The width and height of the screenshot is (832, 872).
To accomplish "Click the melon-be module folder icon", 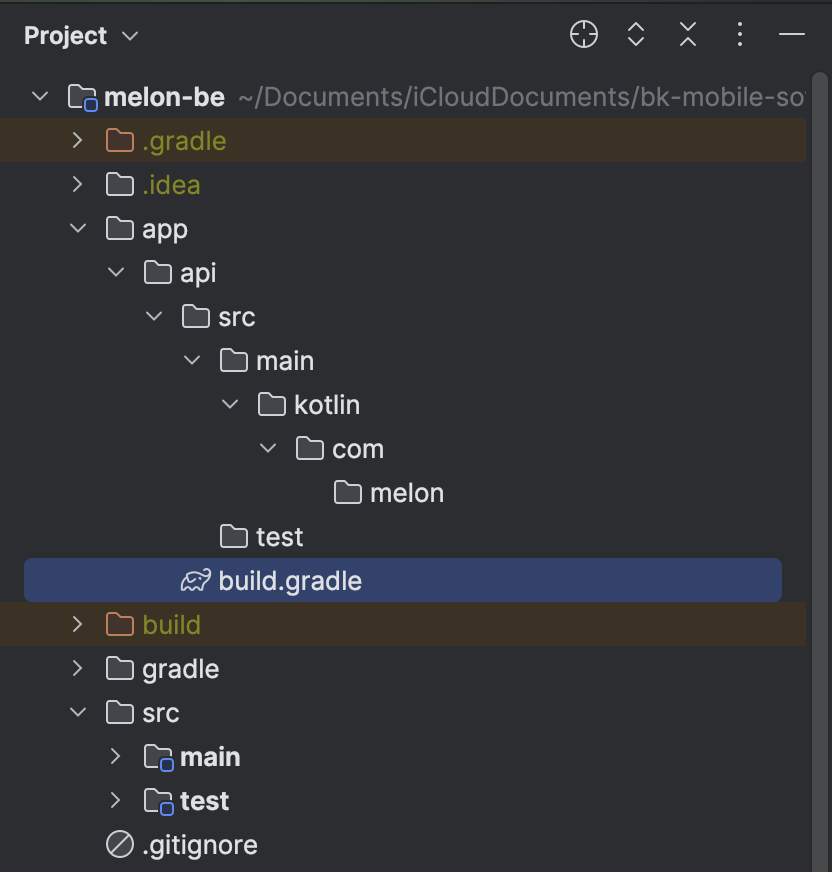I will coord(82,97).
